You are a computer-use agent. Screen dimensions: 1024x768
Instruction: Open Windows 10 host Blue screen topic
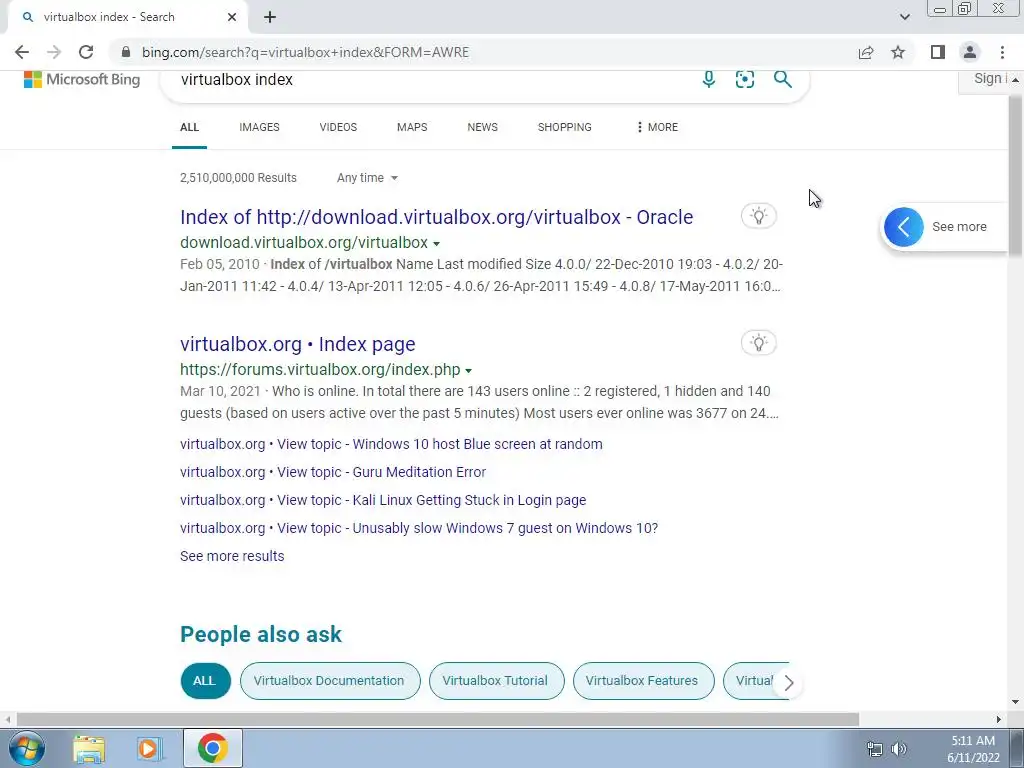click(391, 444)
